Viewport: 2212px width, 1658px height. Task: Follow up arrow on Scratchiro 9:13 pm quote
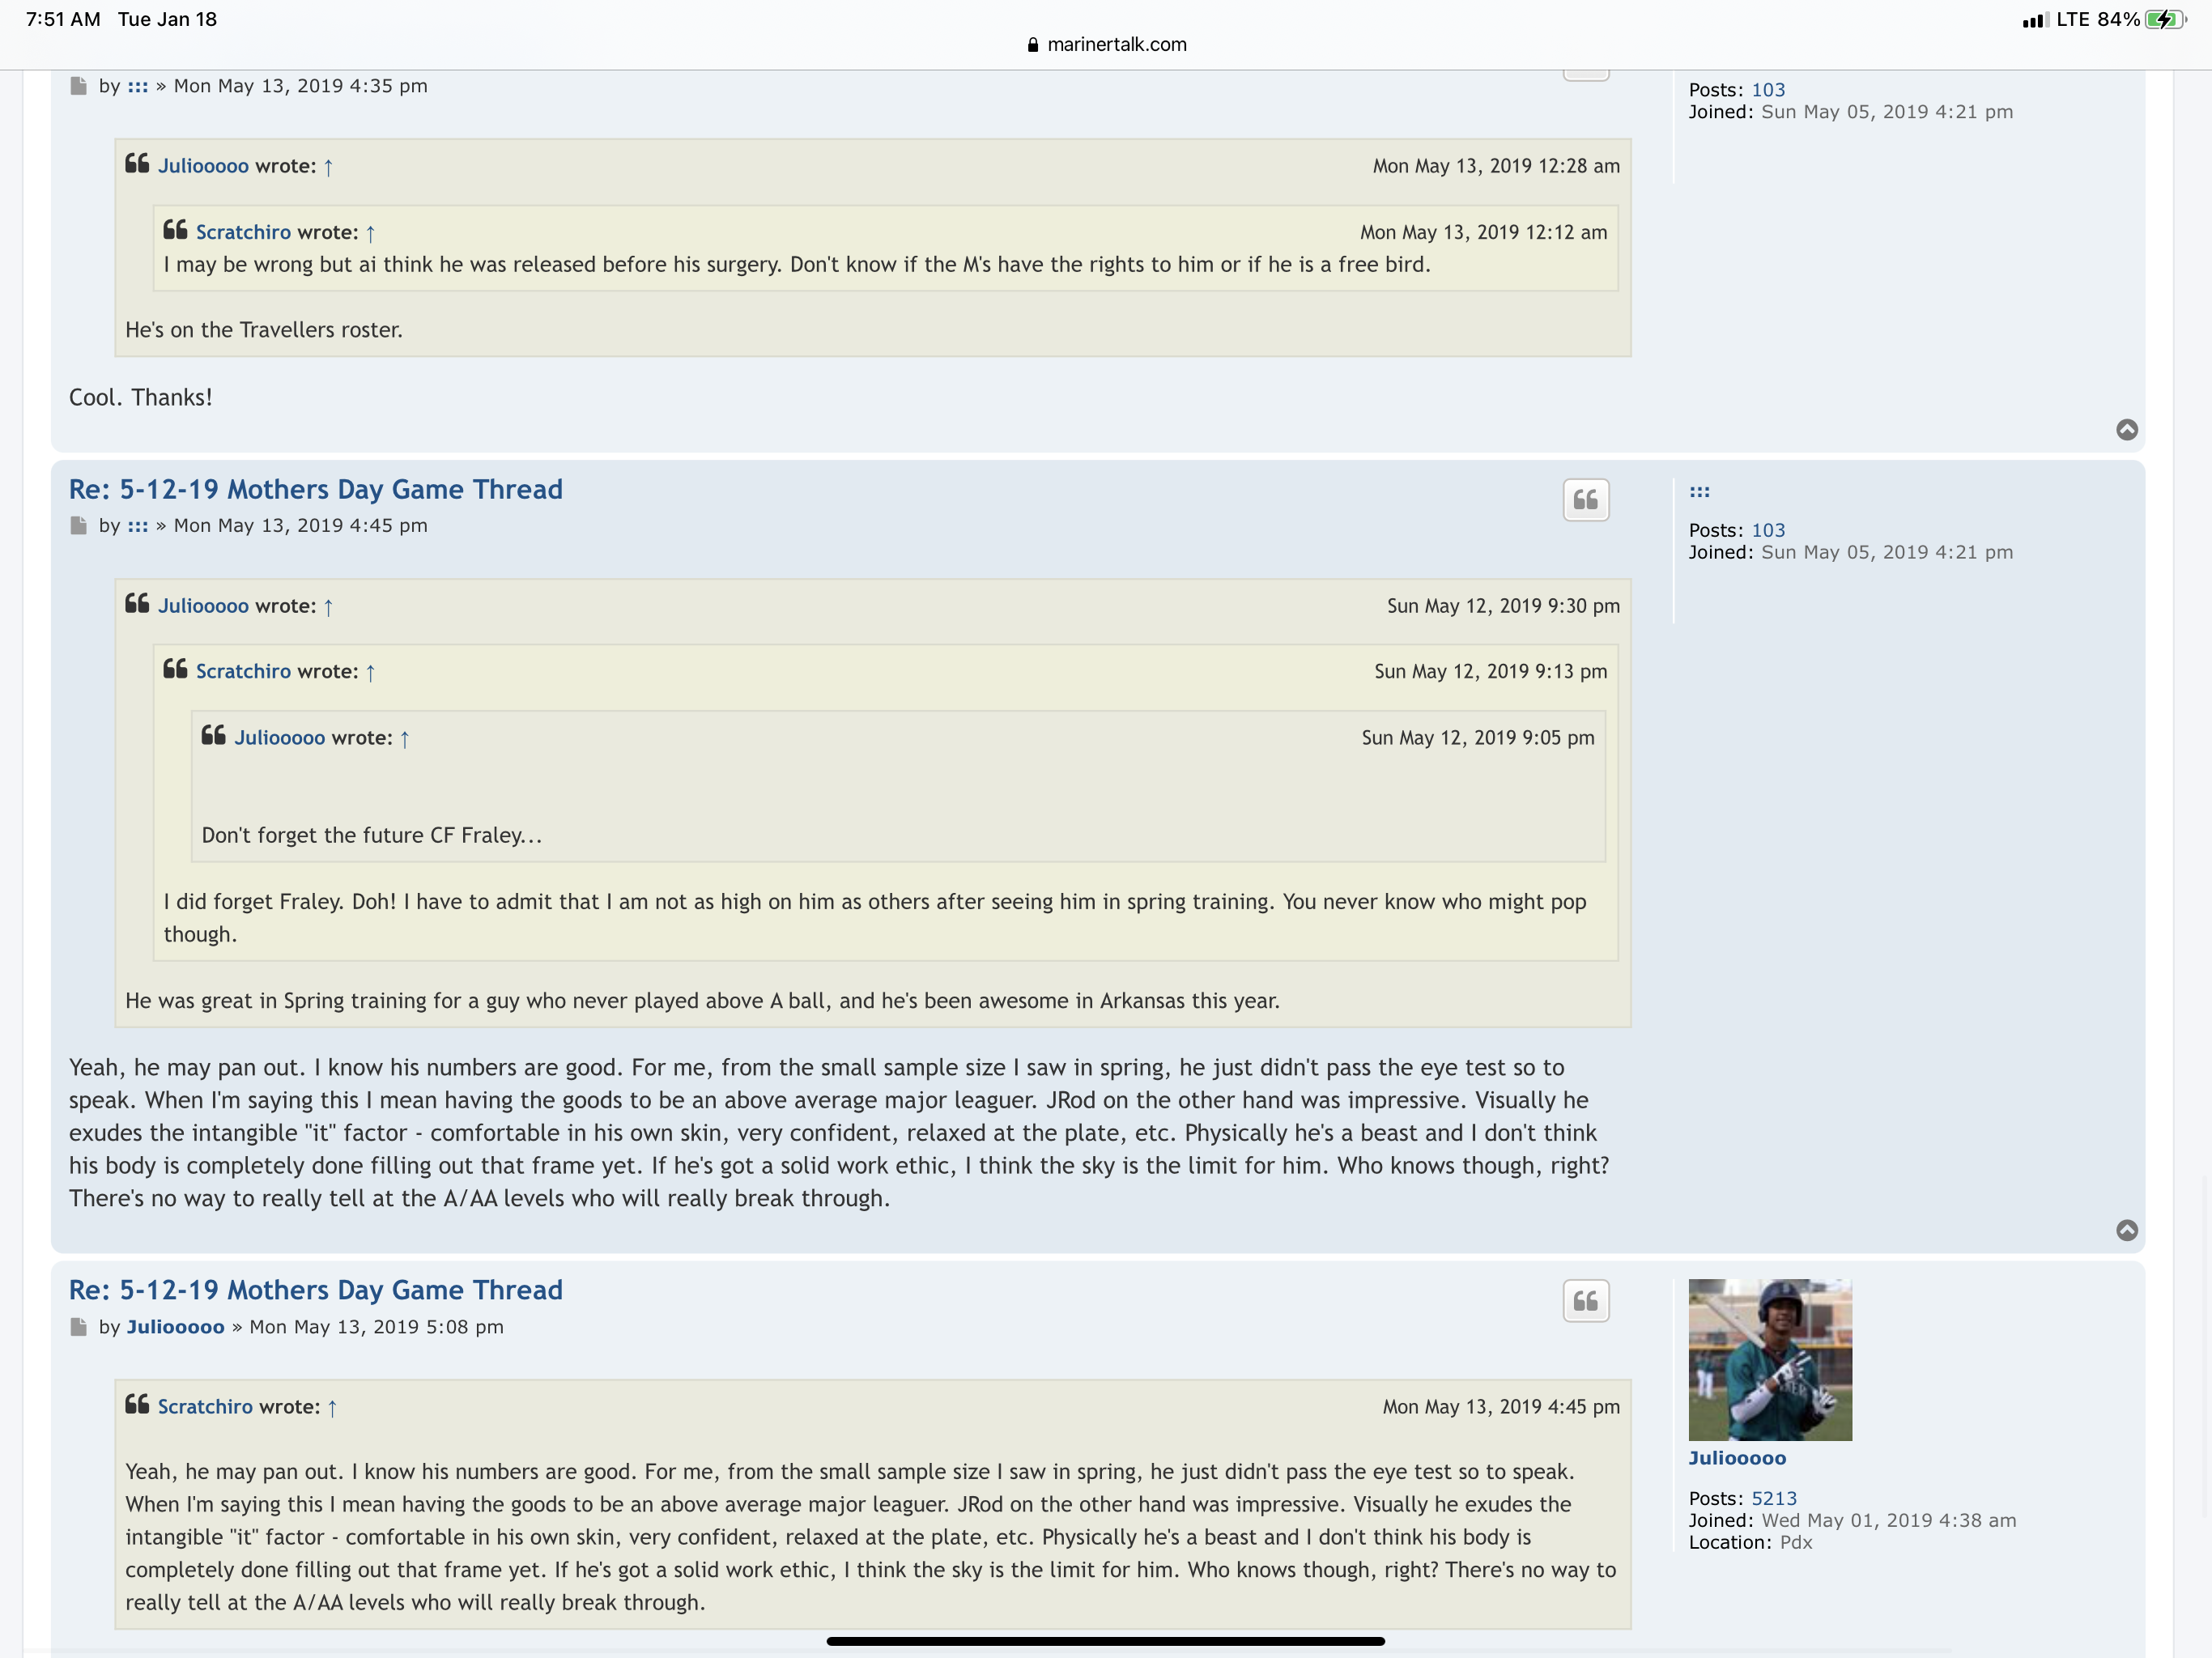click(x=370, y=673)
